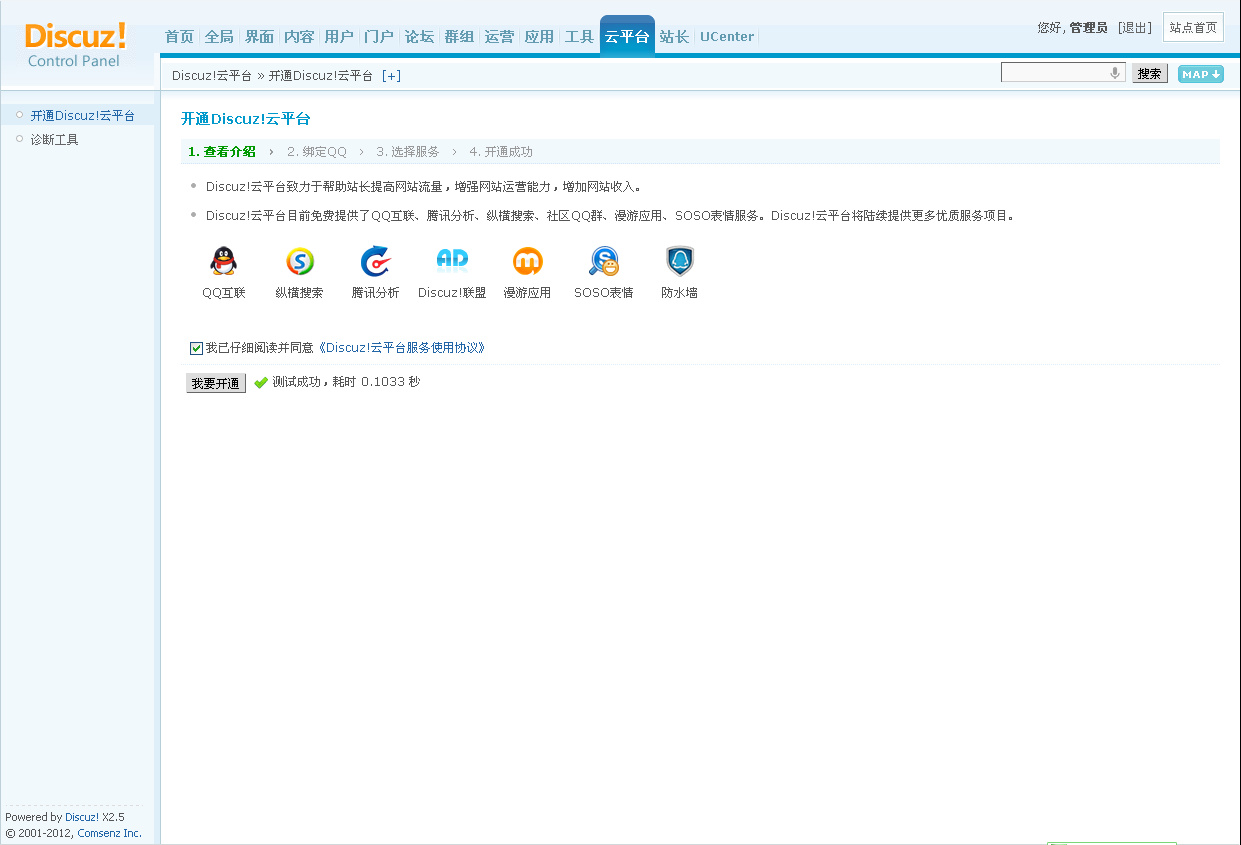Open the 工具 menu tab
The height and width of the screenshot is (845, 1241).
pos(579,37)
